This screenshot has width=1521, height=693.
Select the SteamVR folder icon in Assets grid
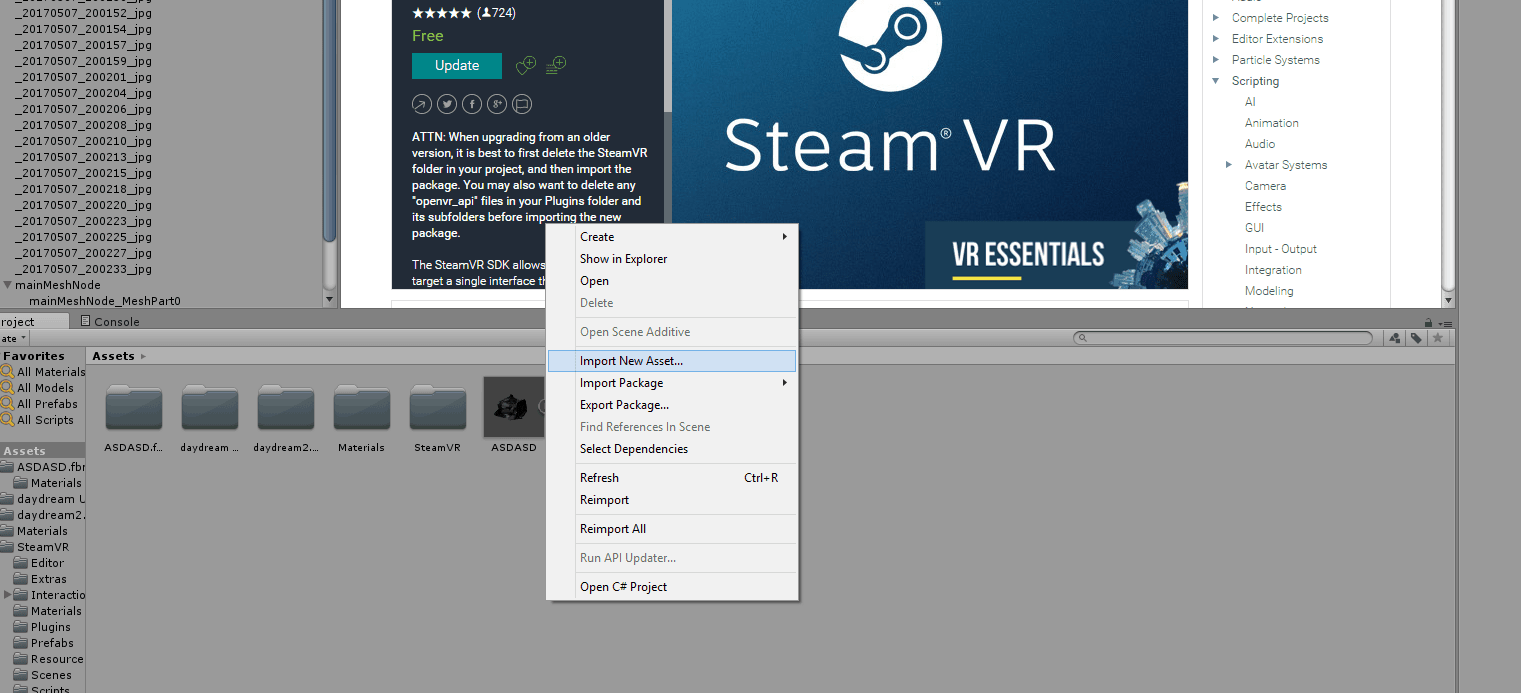point(437,408)
